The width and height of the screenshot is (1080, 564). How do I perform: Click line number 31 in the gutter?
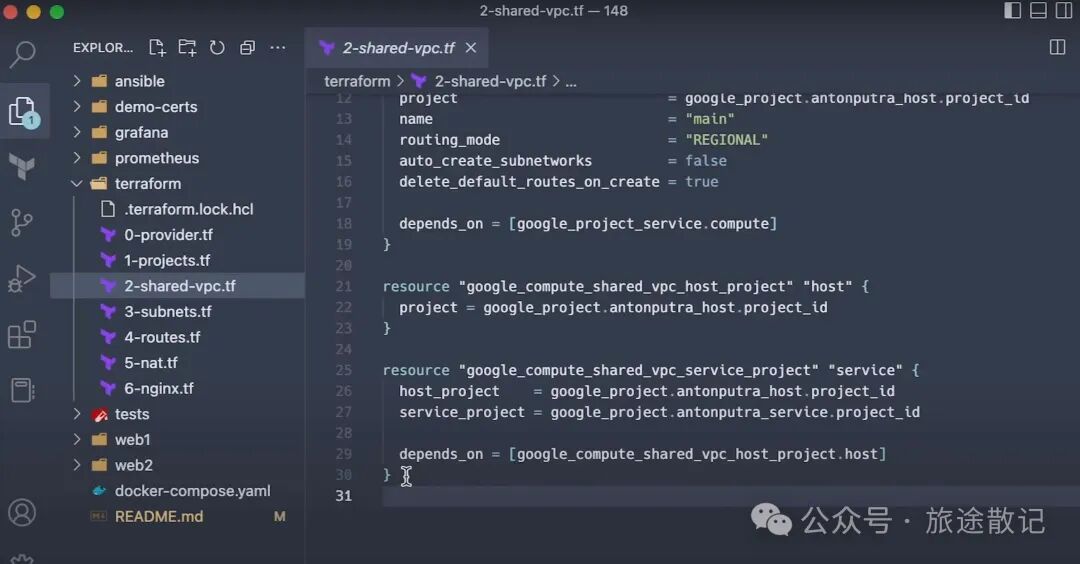point(343,496)
